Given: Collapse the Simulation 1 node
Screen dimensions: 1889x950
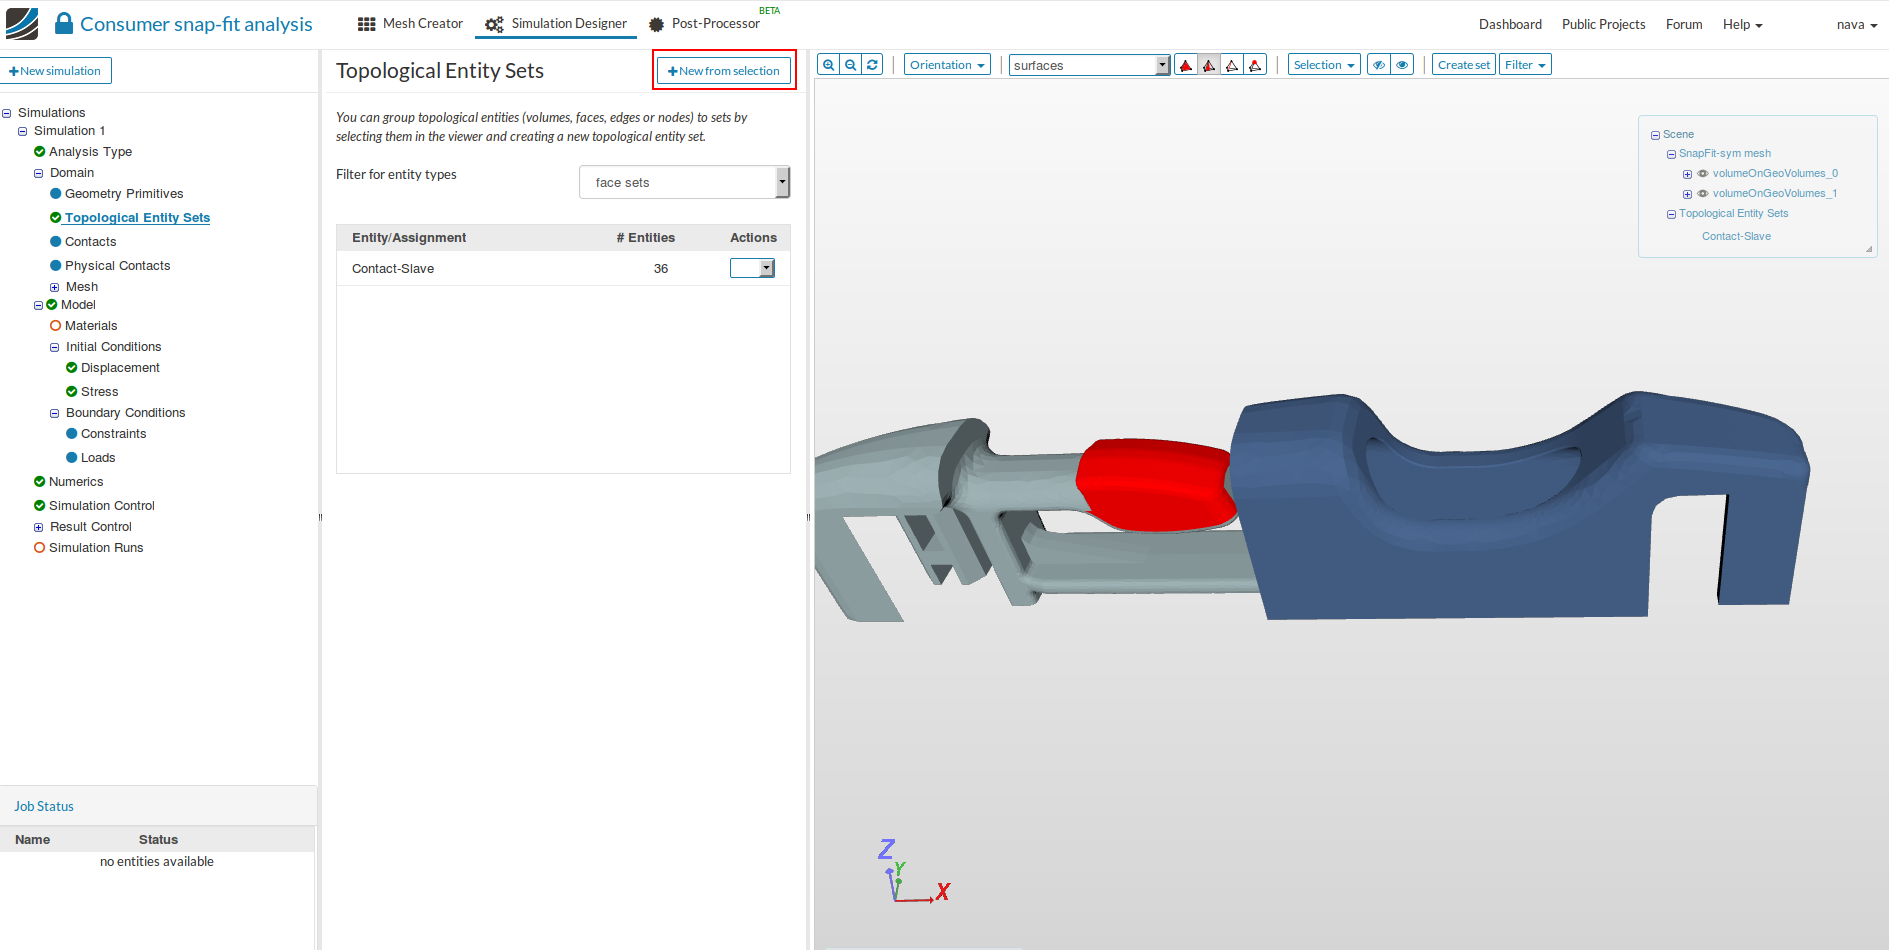Looking at the screenshot, I should pos(23,132).
